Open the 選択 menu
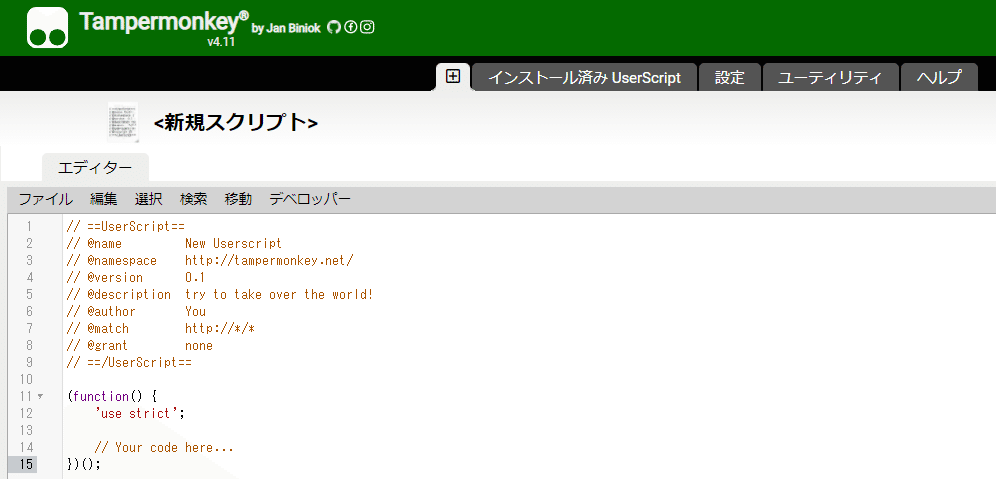This screenshot has width=996, height=479. (x=149, y=199)
